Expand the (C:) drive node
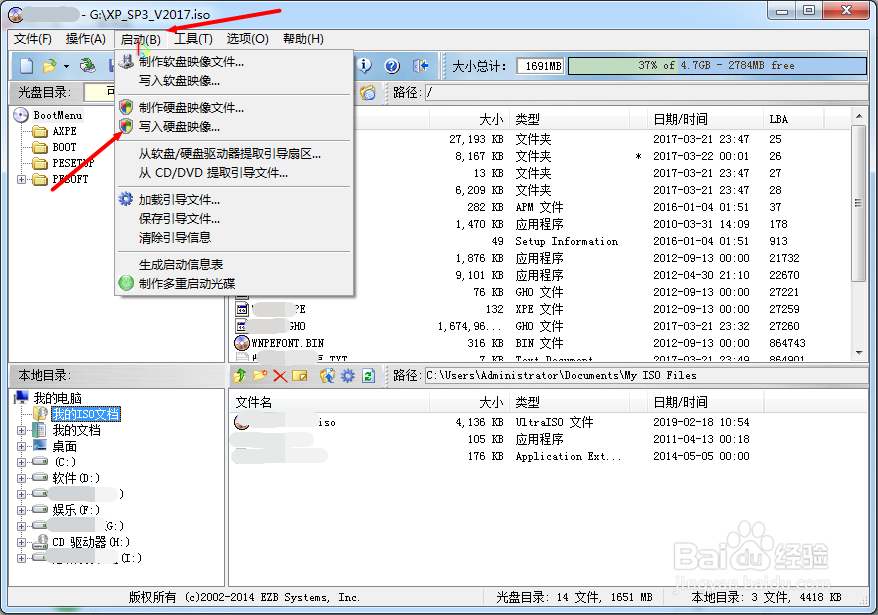 [x=21, y=462]
